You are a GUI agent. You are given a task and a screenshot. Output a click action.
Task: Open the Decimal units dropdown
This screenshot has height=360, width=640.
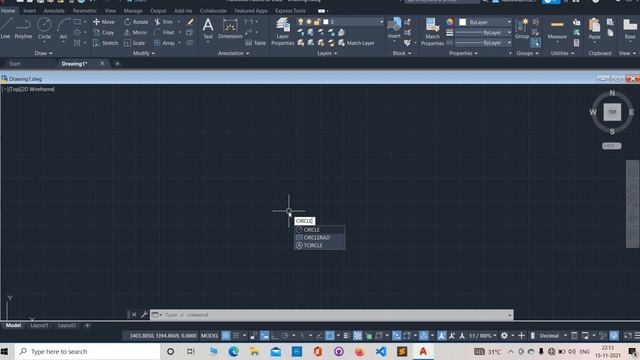pos(553,336)
